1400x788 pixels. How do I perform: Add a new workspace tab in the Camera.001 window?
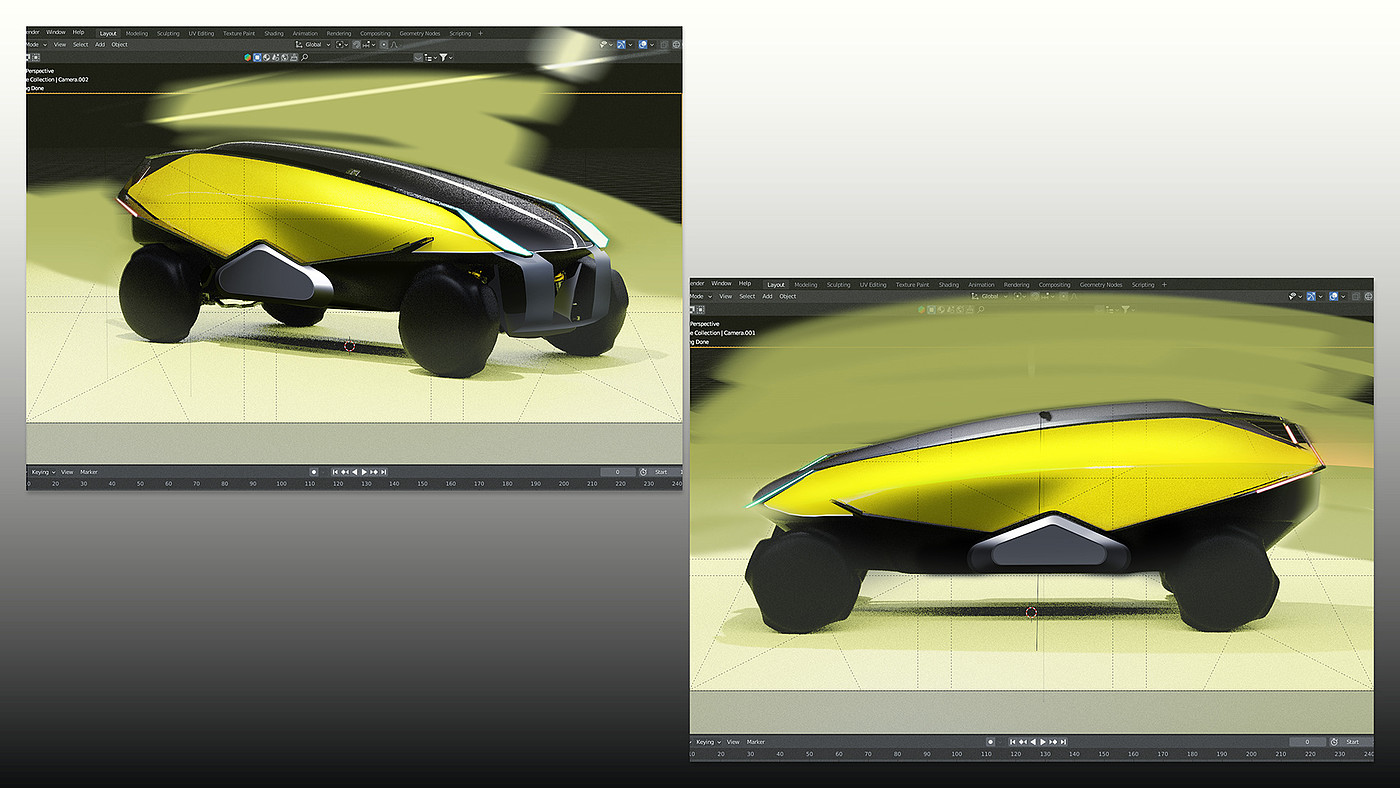pos(1164,284)
